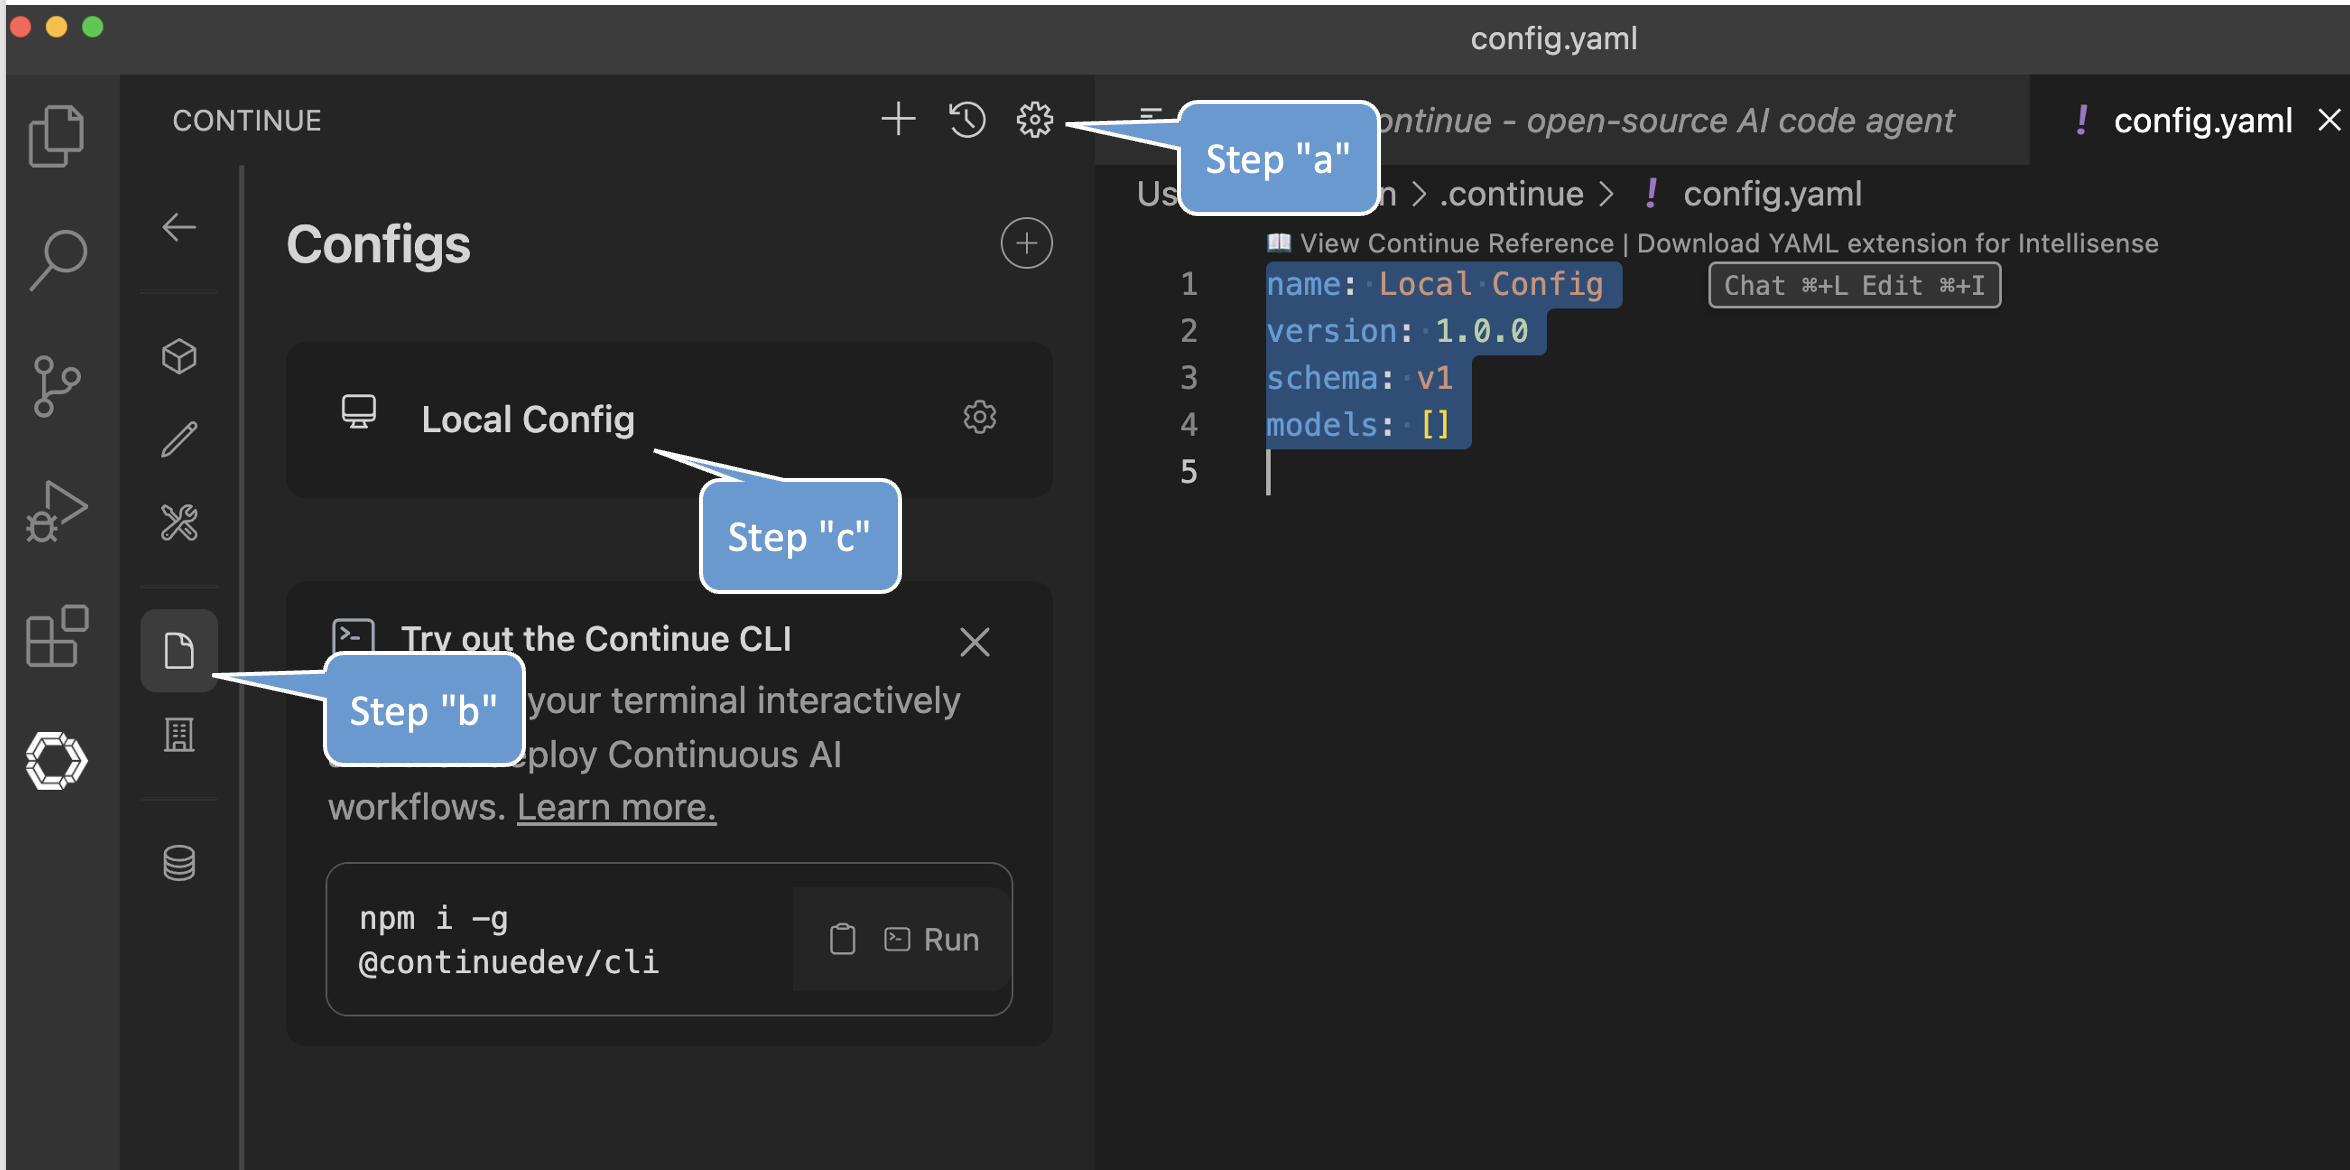
Task: Select the Local Config entry
Action: point(669,419)
